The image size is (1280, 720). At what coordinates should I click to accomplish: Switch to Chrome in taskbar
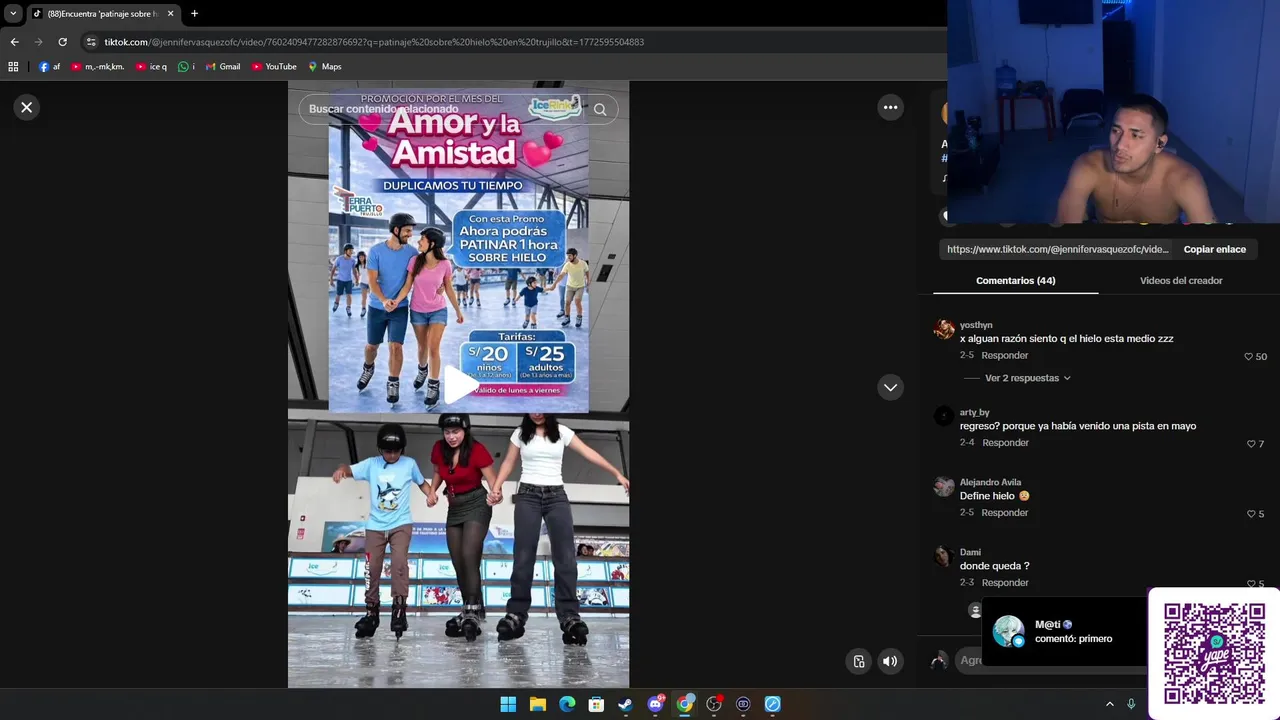pyautogui.click(x=684, y=704)
